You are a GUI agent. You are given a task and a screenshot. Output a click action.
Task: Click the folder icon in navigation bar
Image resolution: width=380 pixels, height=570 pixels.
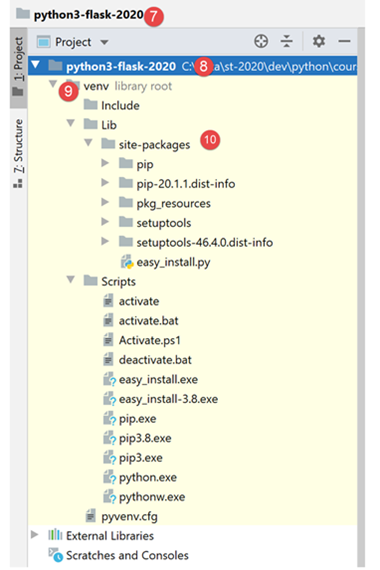[x=23, y=14]
